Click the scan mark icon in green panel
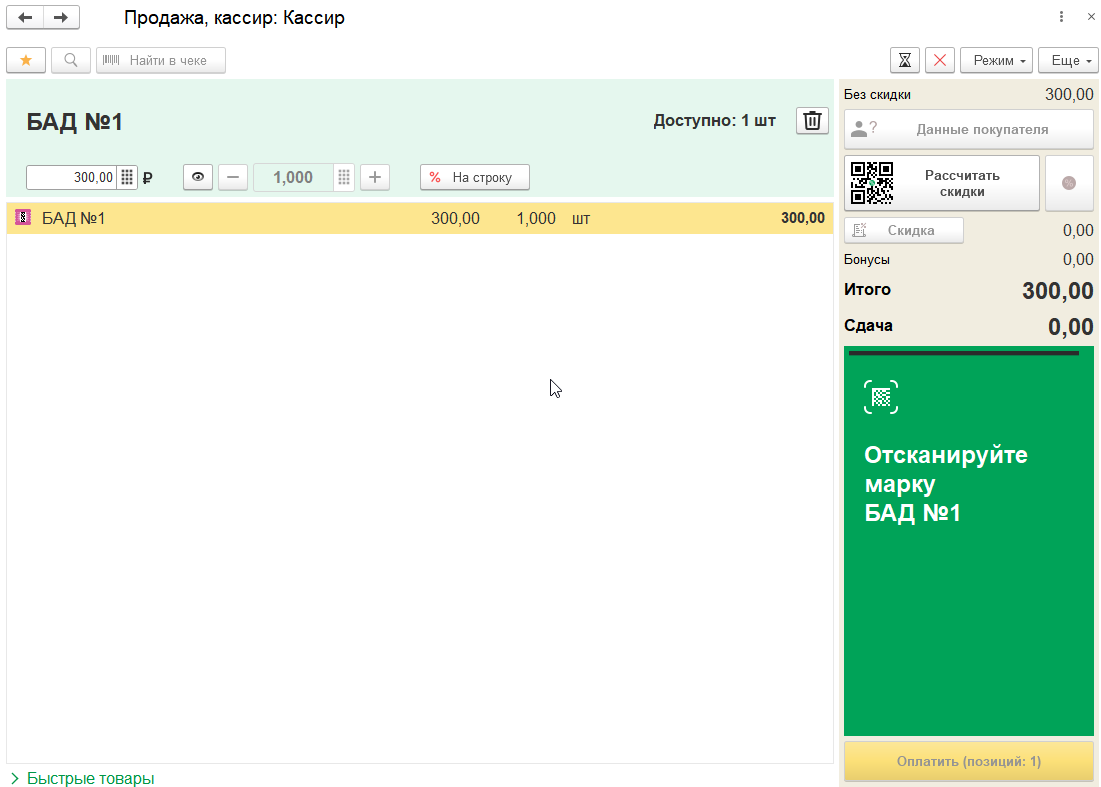This screenshot has height=787, width=1101. tap(881, 397)
